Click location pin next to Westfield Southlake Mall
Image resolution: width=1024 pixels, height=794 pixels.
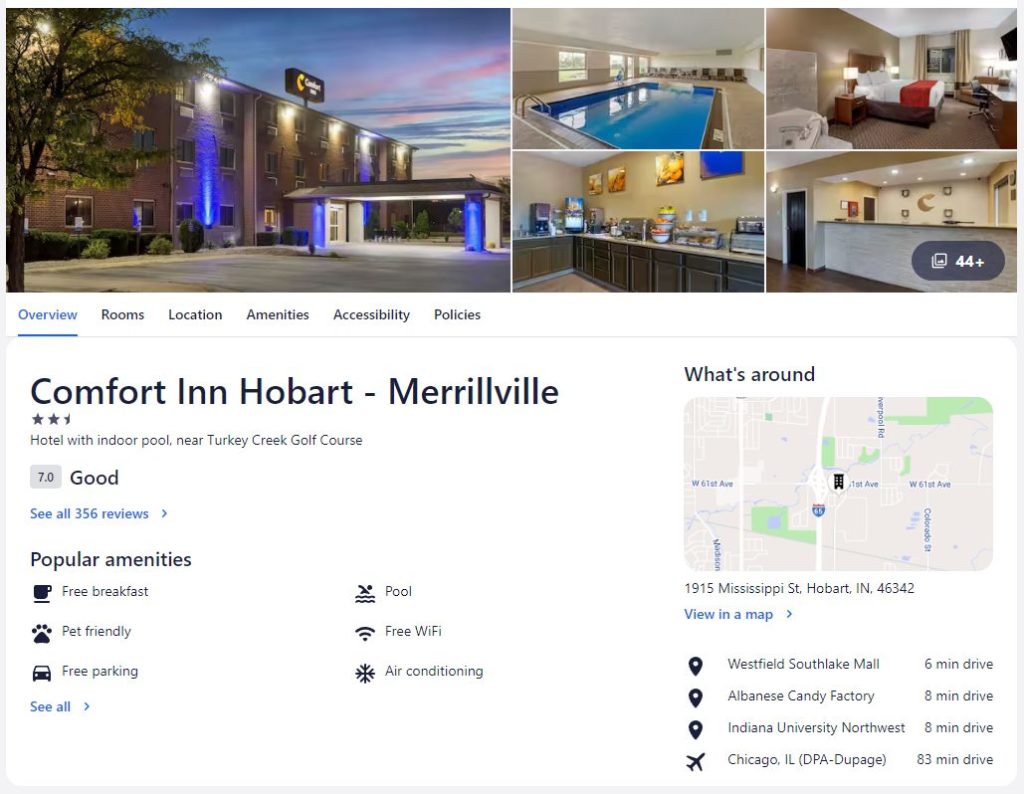(x=696, y=665)
